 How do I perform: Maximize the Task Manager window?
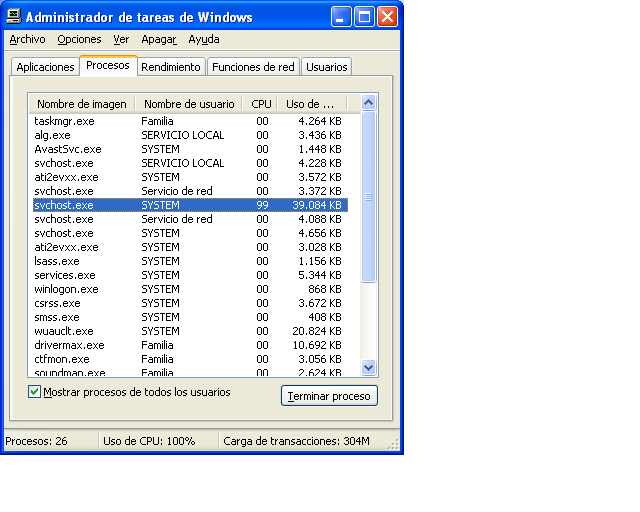(364, 17)
